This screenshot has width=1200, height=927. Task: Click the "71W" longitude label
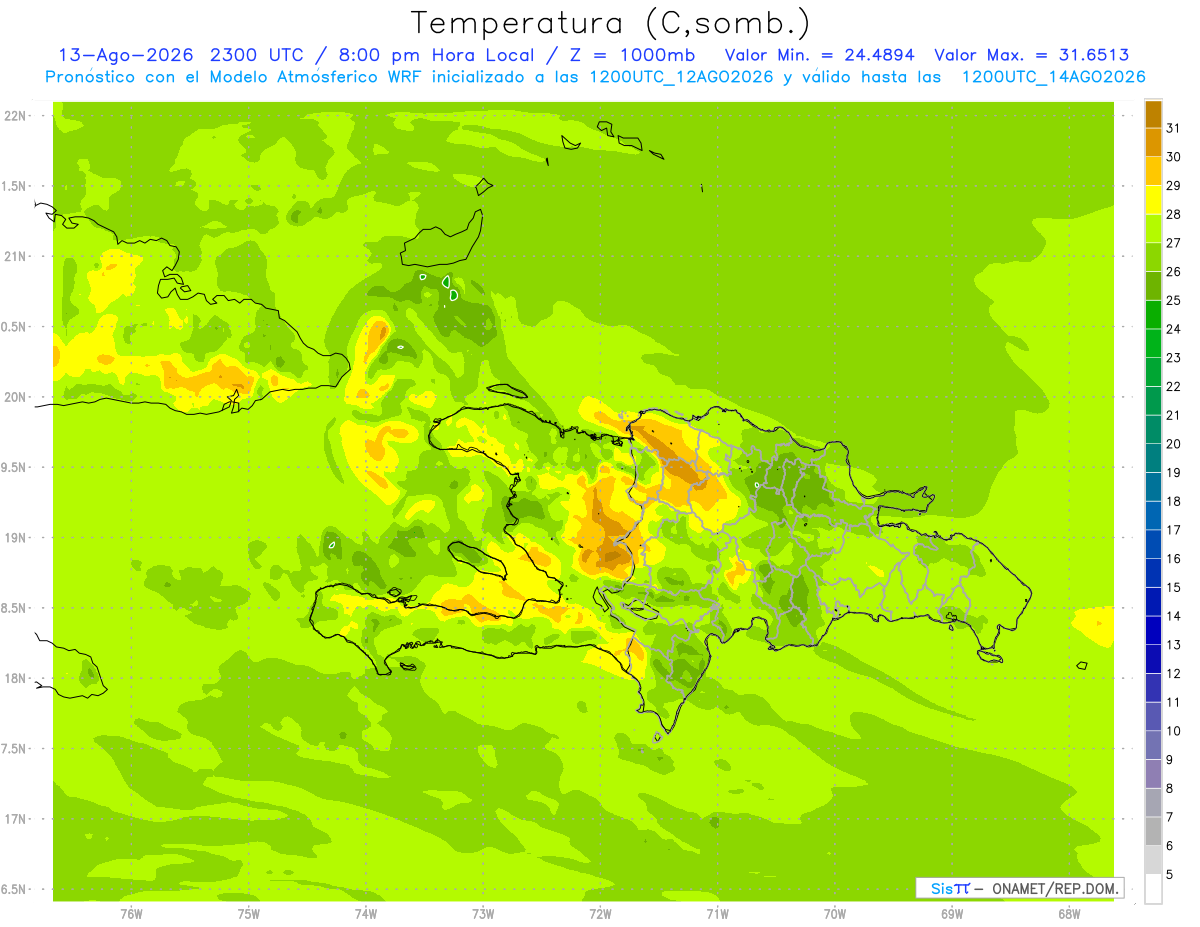click(x=717, y=914)
